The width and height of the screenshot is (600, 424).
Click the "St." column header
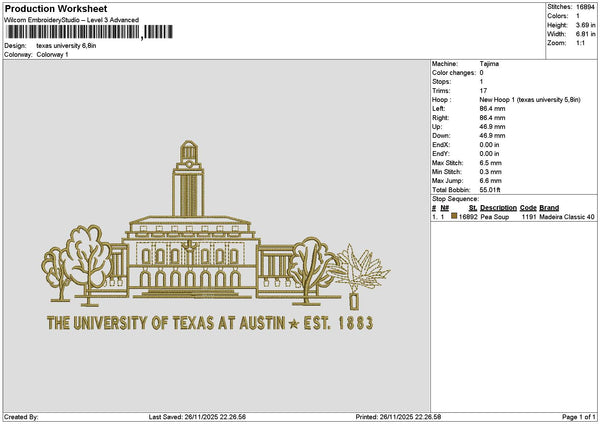[473, 208]
